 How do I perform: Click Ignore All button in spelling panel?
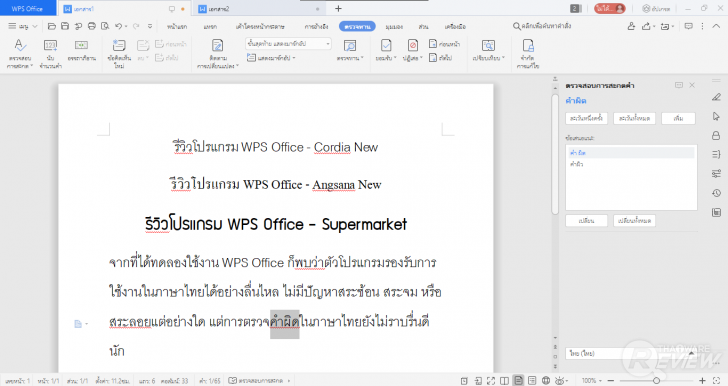pos(634,118)
